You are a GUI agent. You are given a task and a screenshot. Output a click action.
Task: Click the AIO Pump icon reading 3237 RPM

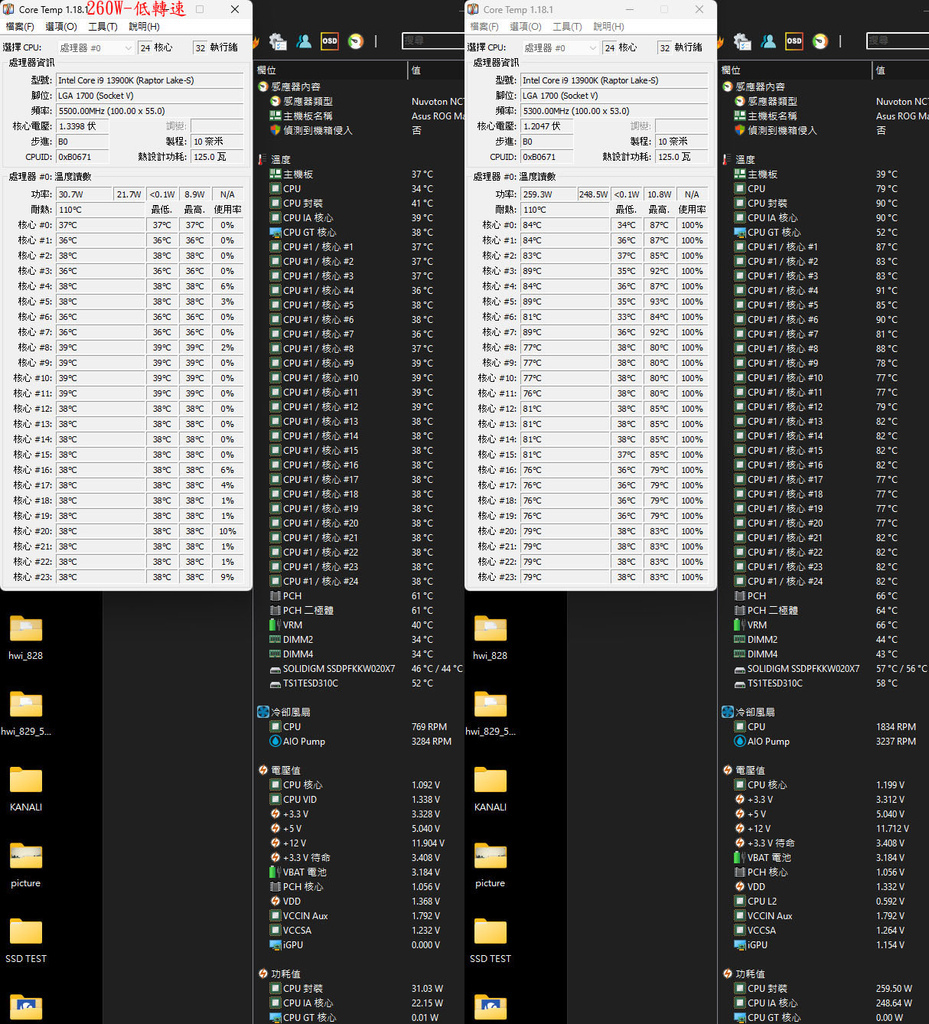coord(740,741)
